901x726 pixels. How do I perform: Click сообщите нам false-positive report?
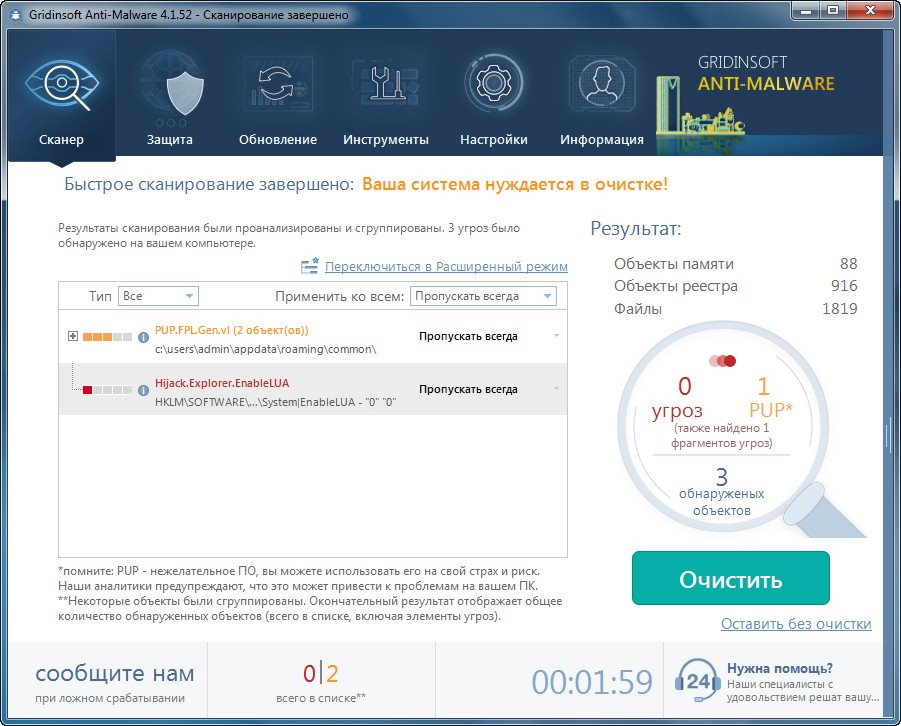114,682
